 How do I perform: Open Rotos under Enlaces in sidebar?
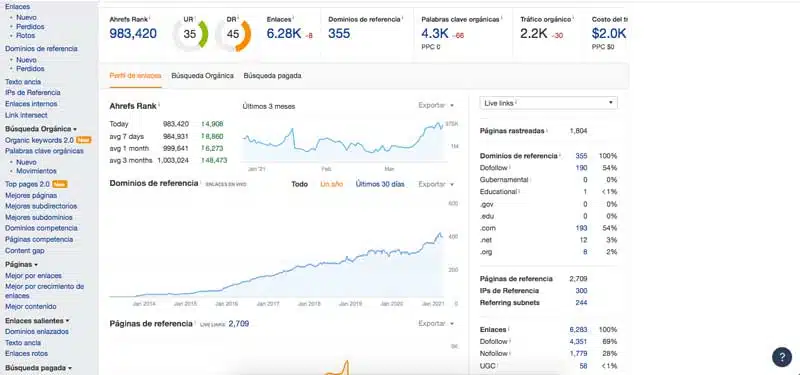(x=26, y=36)
